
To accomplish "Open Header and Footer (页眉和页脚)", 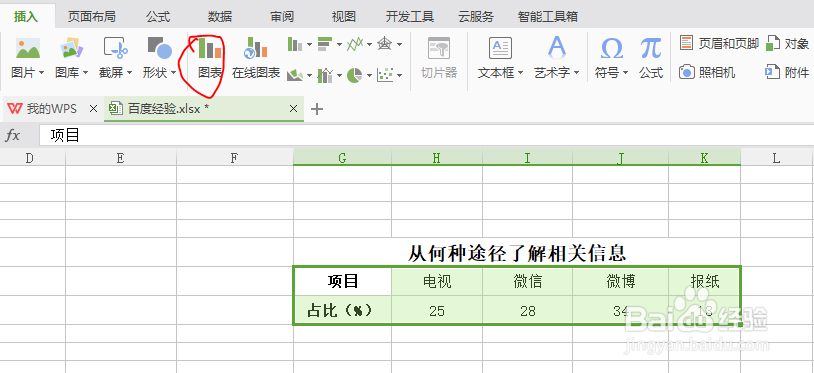I will (x=719, y=44).
